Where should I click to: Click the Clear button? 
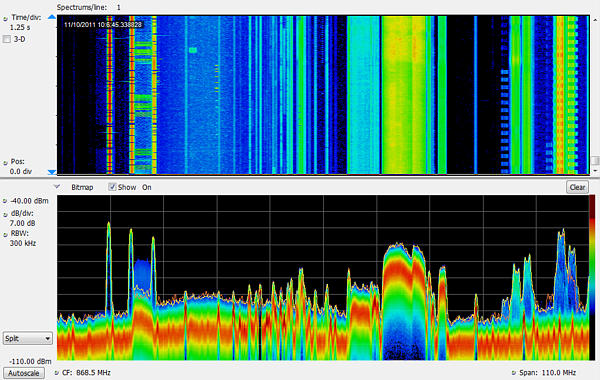(577, 187)
